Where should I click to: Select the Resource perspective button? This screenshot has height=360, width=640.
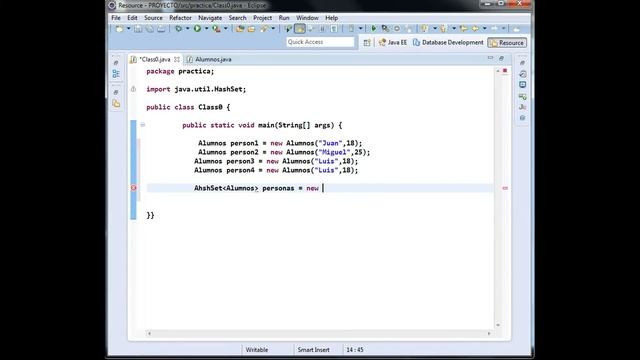point(507,42)
